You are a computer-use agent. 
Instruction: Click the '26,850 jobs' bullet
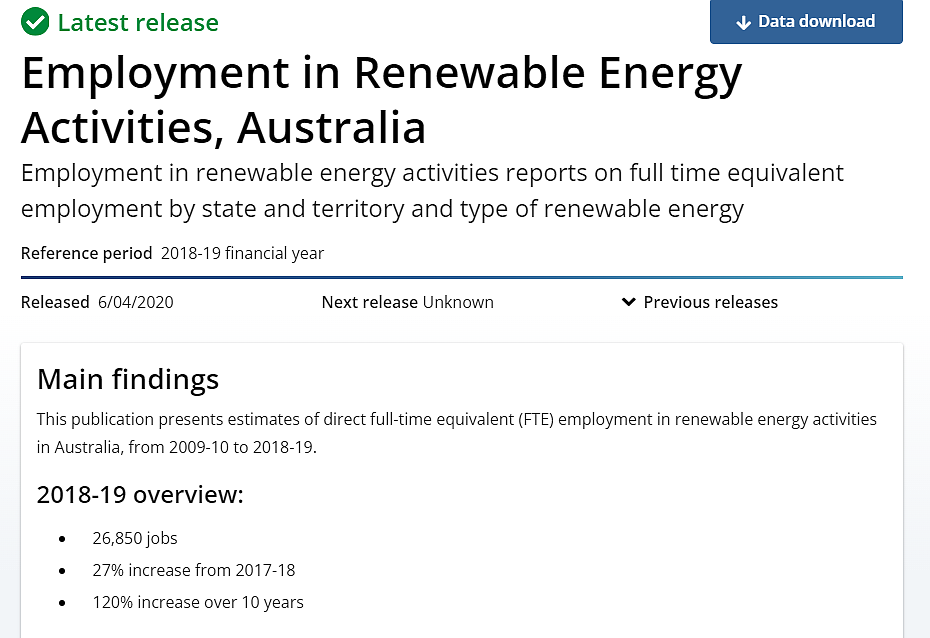coord(135,538)
